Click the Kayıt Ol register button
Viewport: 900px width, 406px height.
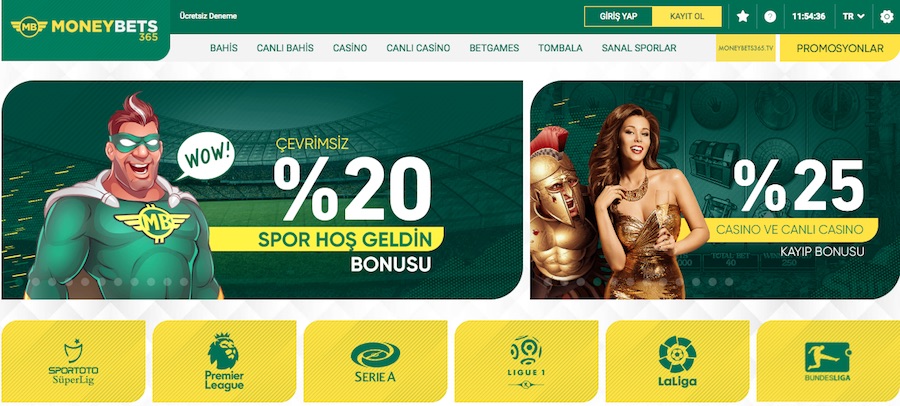click(687, 16)
